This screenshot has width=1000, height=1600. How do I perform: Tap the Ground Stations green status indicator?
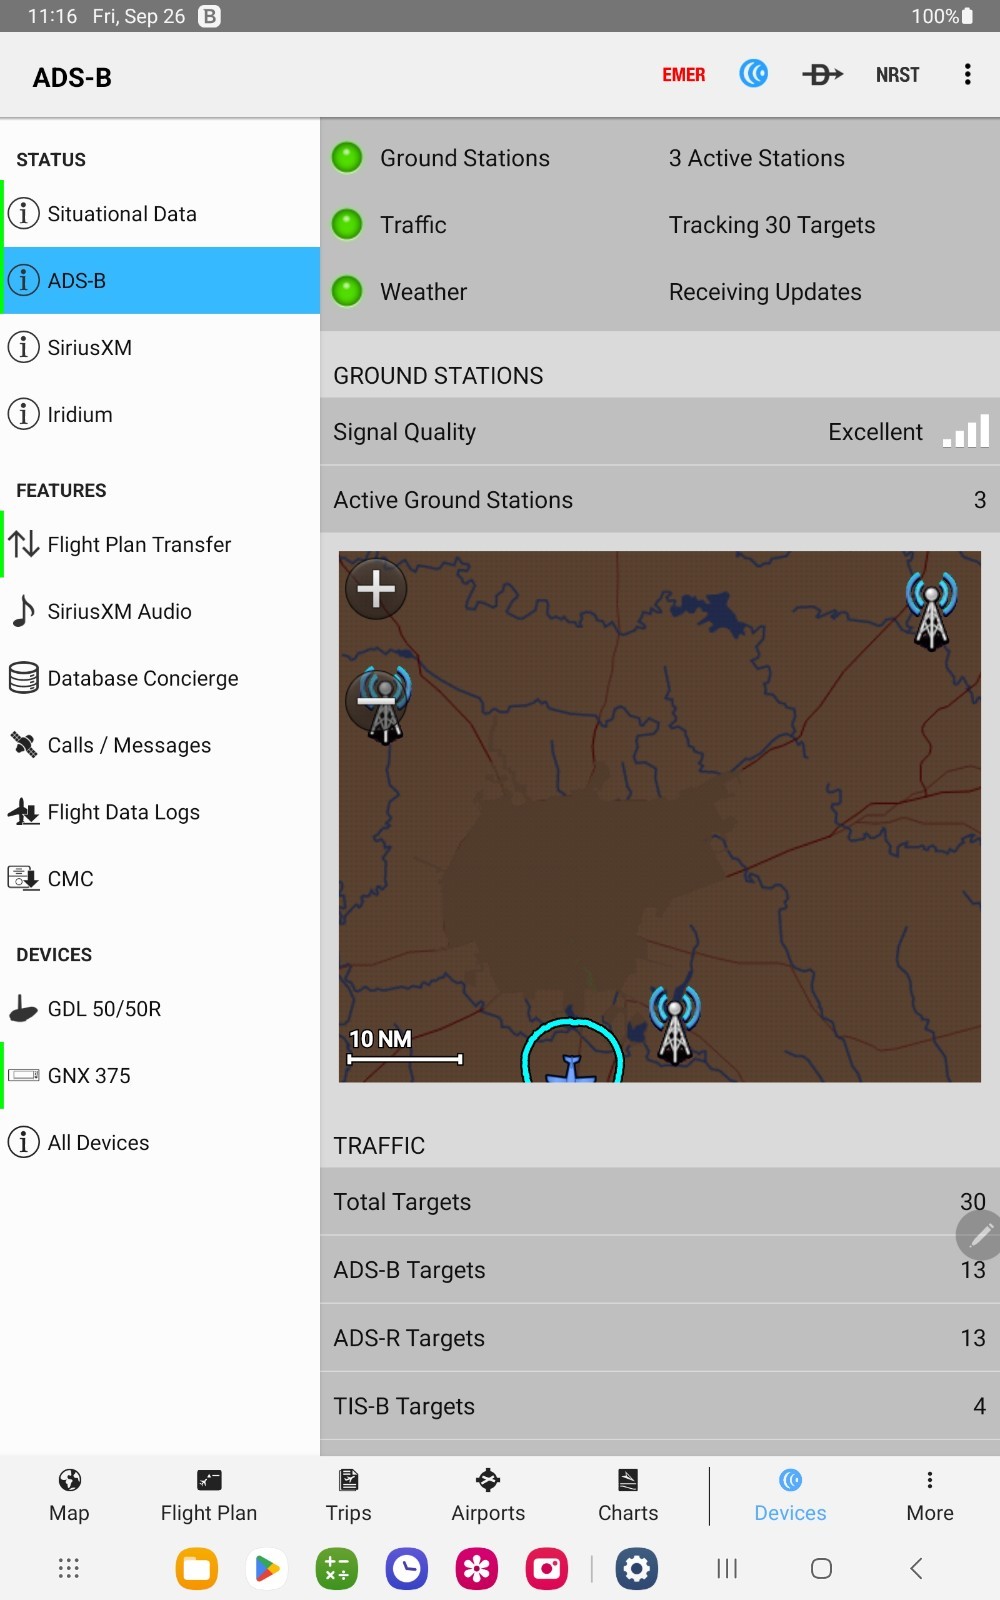click(x=347, y=158)
